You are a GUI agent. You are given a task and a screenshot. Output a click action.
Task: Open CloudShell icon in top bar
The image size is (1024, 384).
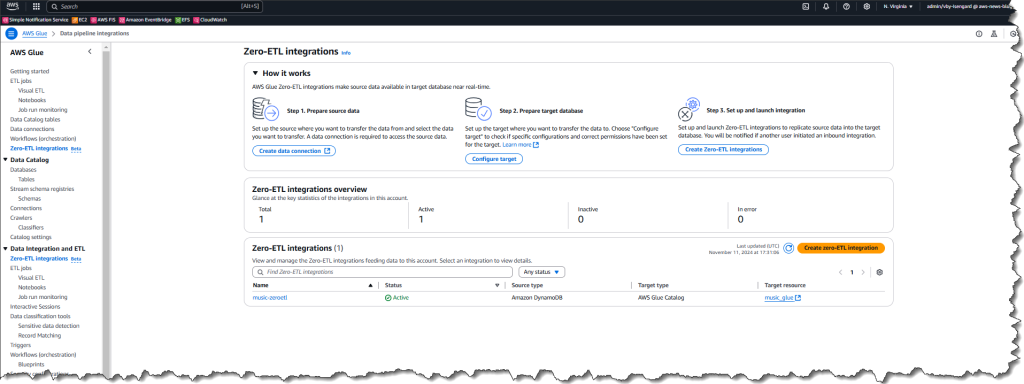[x=805, y=7]
